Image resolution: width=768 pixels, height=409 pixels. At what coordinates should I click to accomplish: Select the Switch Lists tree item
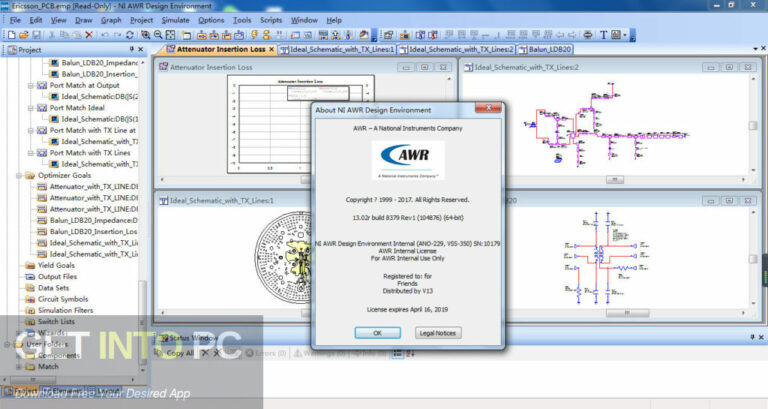coord(56,322)
